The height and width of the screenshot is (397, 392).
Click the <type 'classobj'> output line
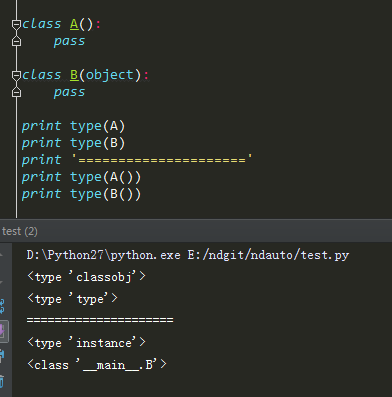(86, 277)
